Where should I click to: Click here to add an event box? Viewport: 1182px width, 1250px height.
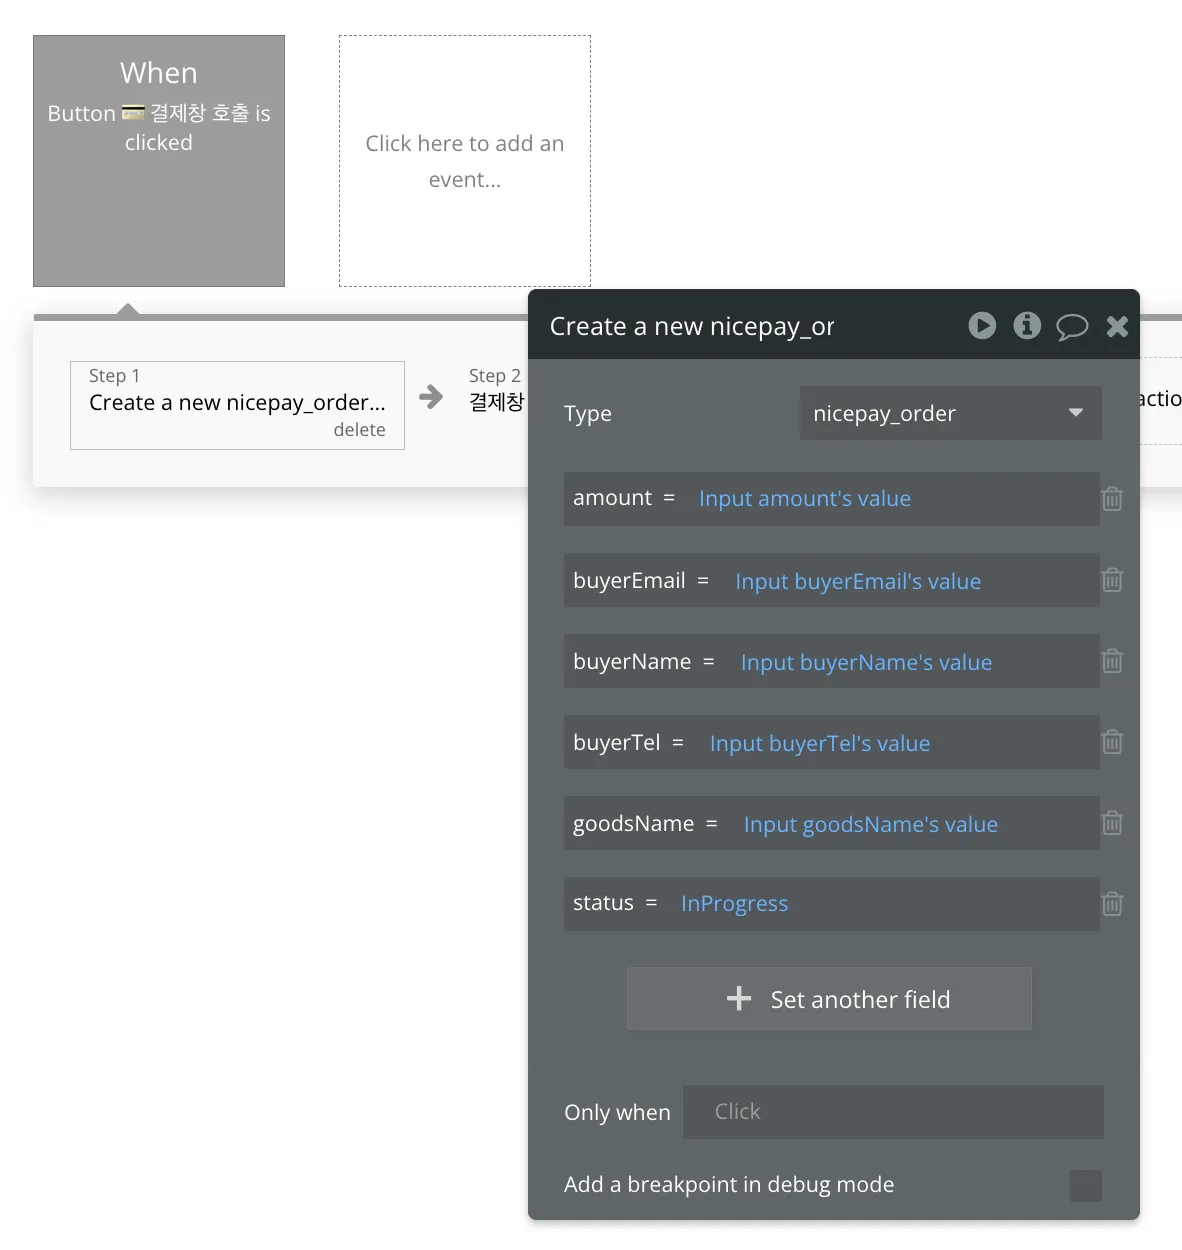tap(465, 161)
